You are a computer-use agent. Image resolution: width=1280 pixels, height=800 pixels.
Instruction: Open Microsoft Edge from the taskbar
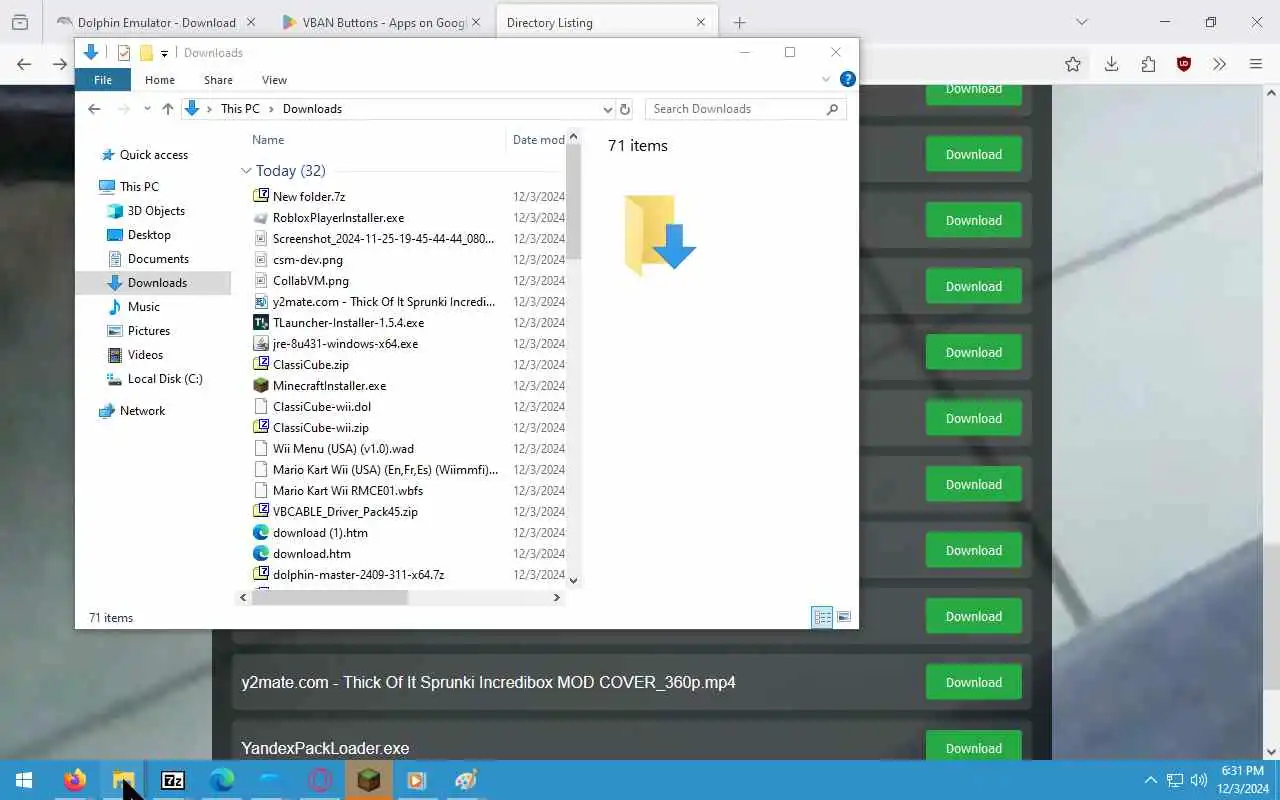(x=222, y=780)
